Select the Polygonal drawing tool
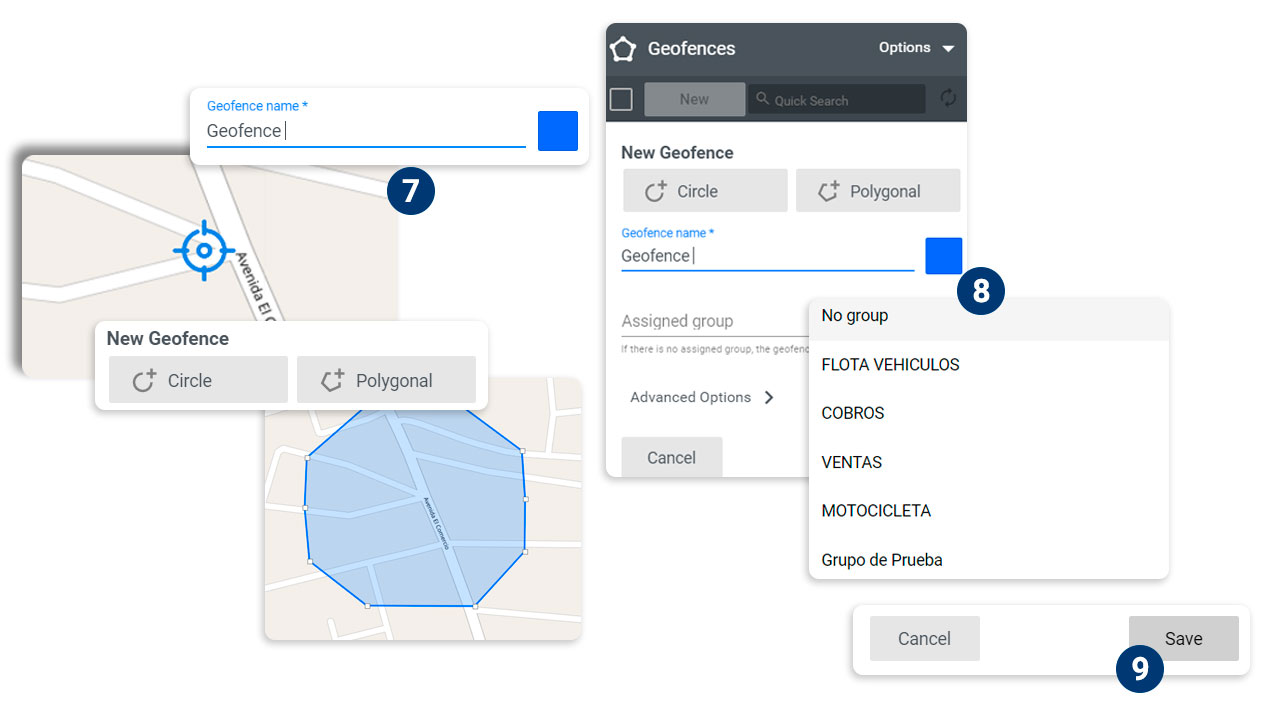The height and width of the screenshot is (720, 1280). (878, 190)
